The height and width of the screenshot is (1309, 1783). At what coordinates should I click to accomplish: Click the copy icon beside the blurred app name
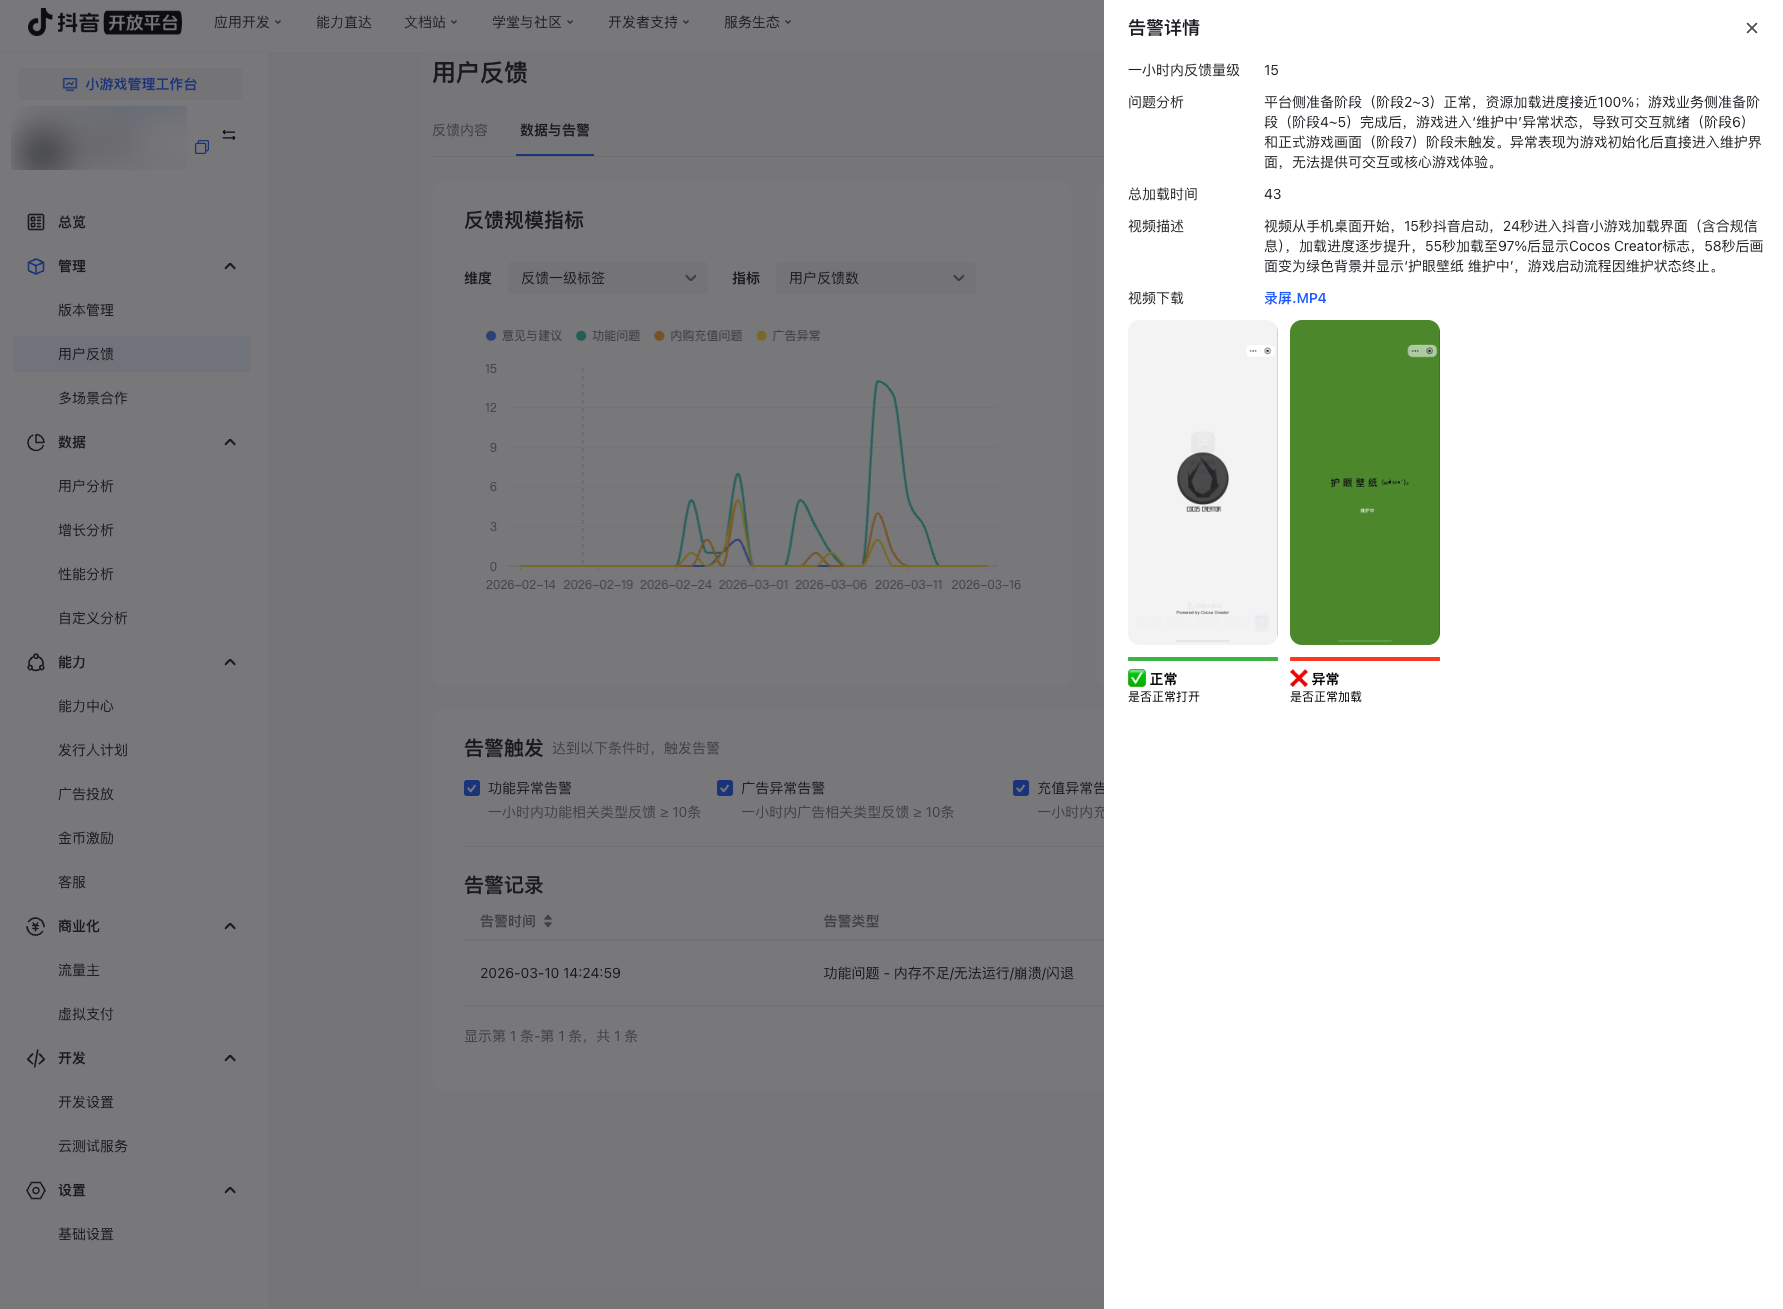[x=202, y=147]
